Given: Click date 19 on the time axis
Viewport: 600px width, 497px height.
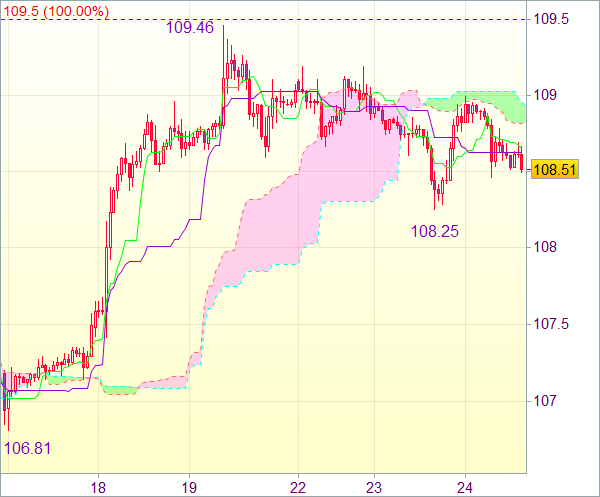Looking at the screenshot, I should coord(189,488).
